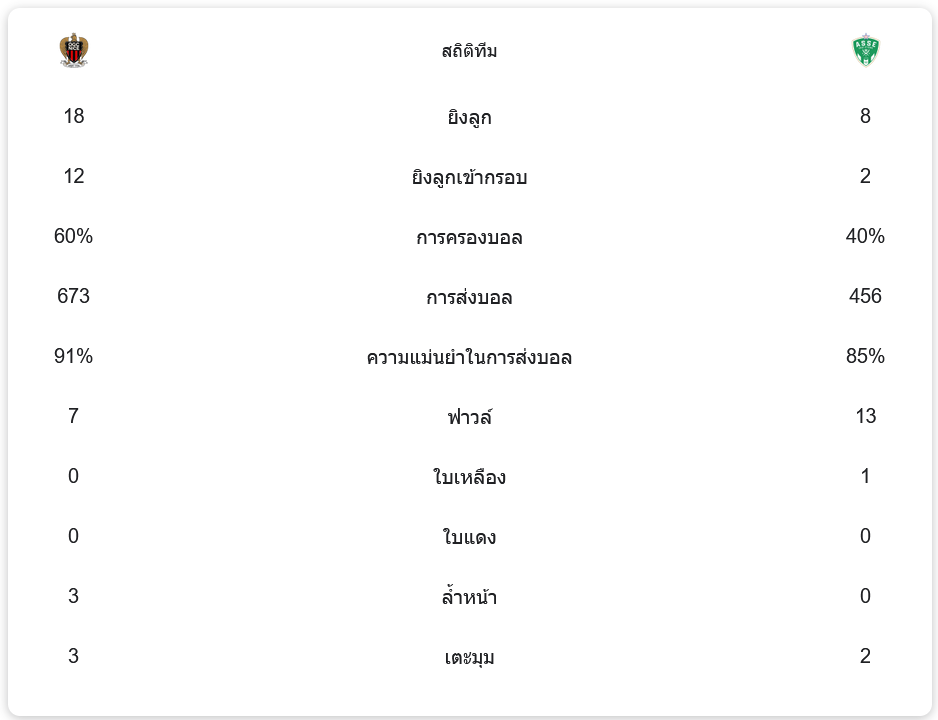Select the 12 shots on target value
Screen dimensions: 938x720
click(x=74, y=176)
